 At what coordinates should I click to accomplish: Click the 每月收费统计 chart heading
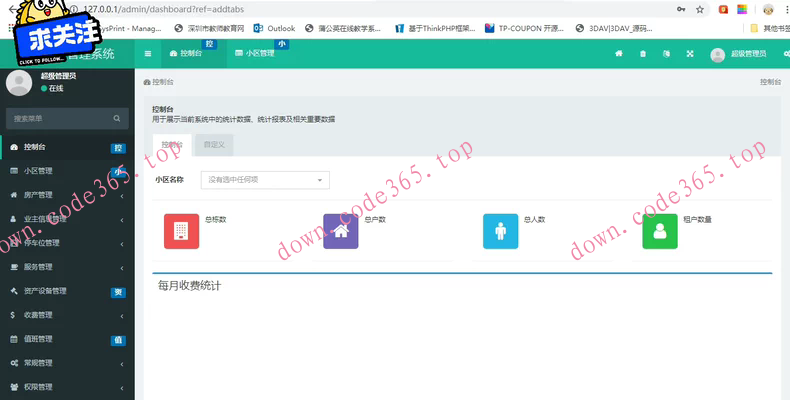pos(189,286)
